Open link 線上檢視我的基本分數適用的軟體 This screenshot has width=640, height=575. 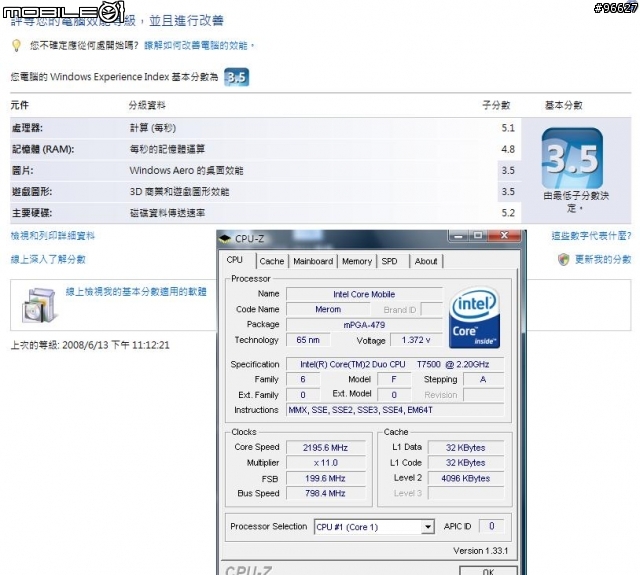point(136,291)
